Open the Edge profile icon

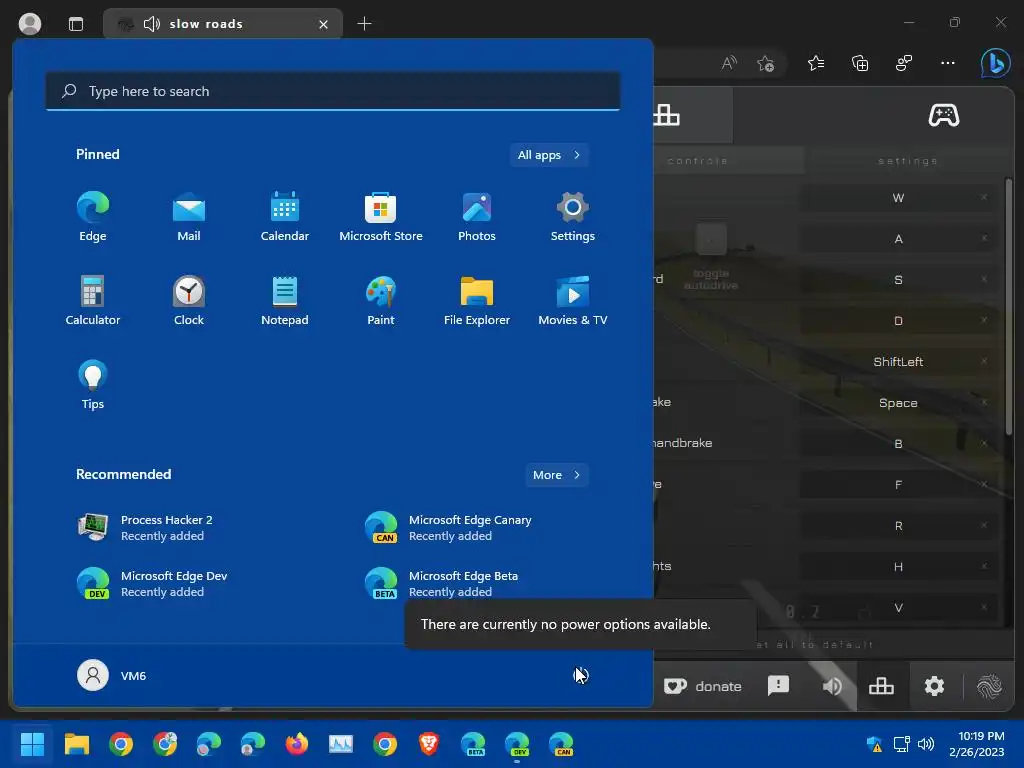point(30,24)
